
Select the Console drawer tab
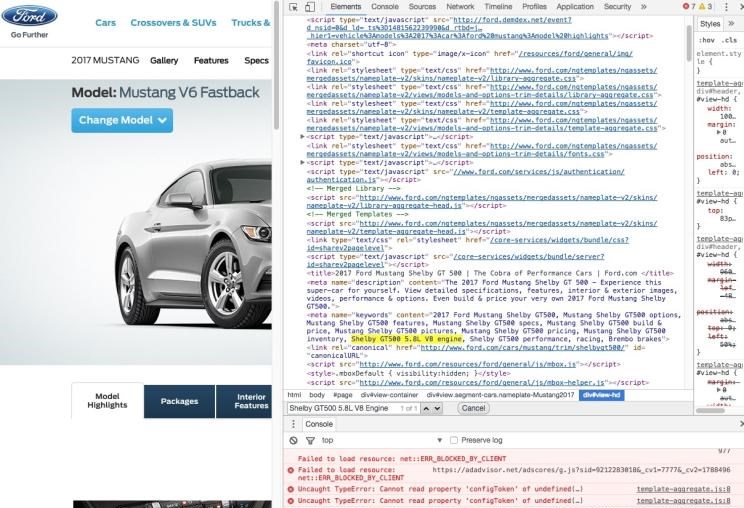[319, 424]
